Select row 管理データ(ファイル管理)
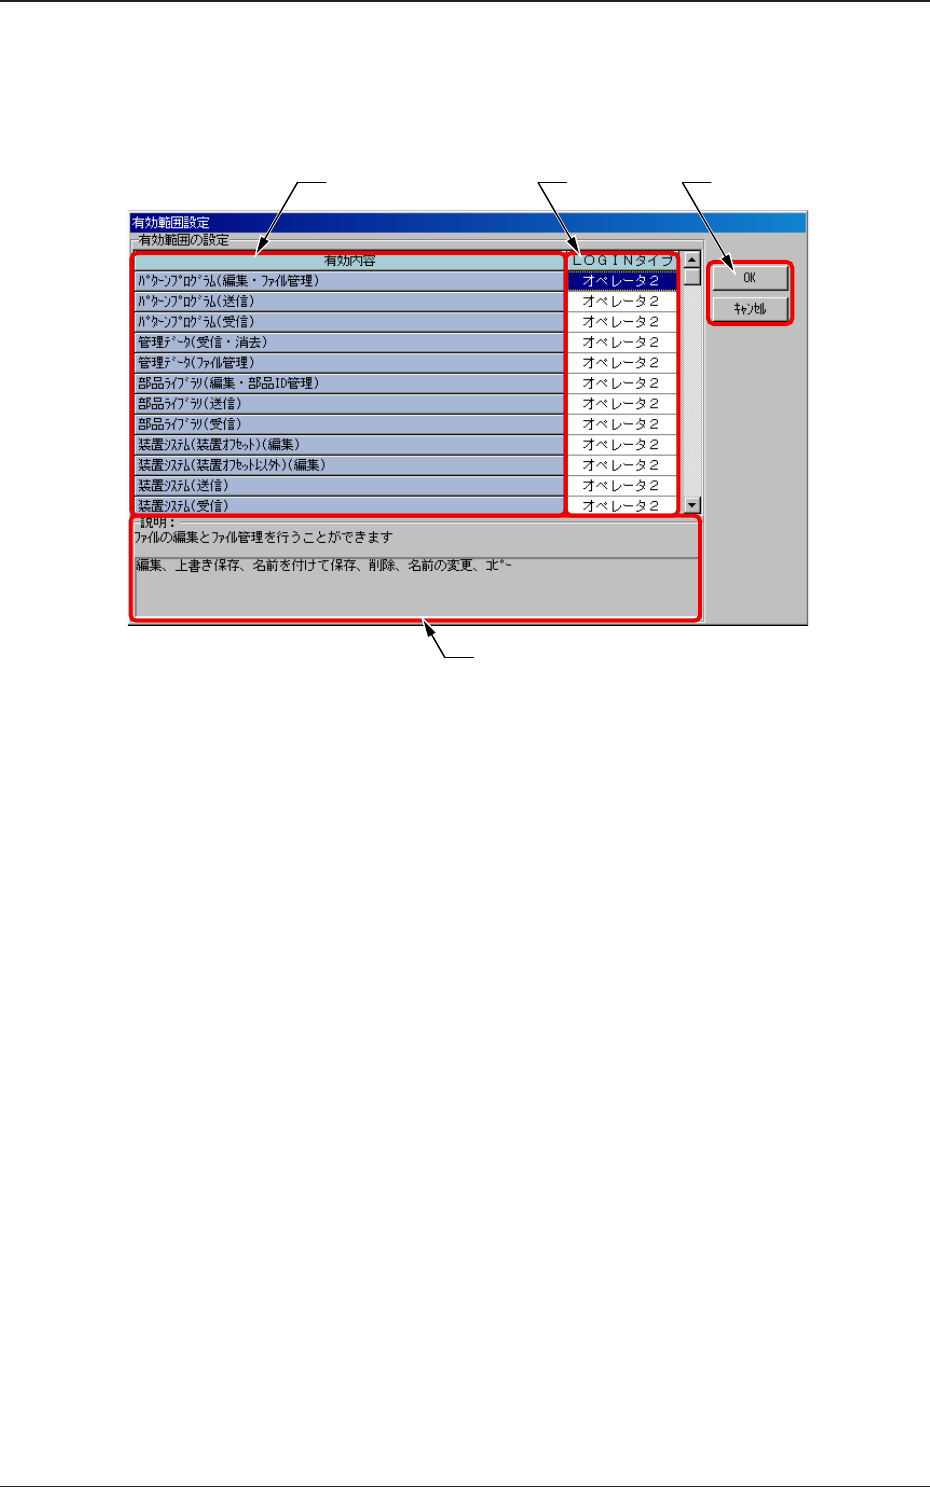This screenshot has height=1487, width=930. 349,363
